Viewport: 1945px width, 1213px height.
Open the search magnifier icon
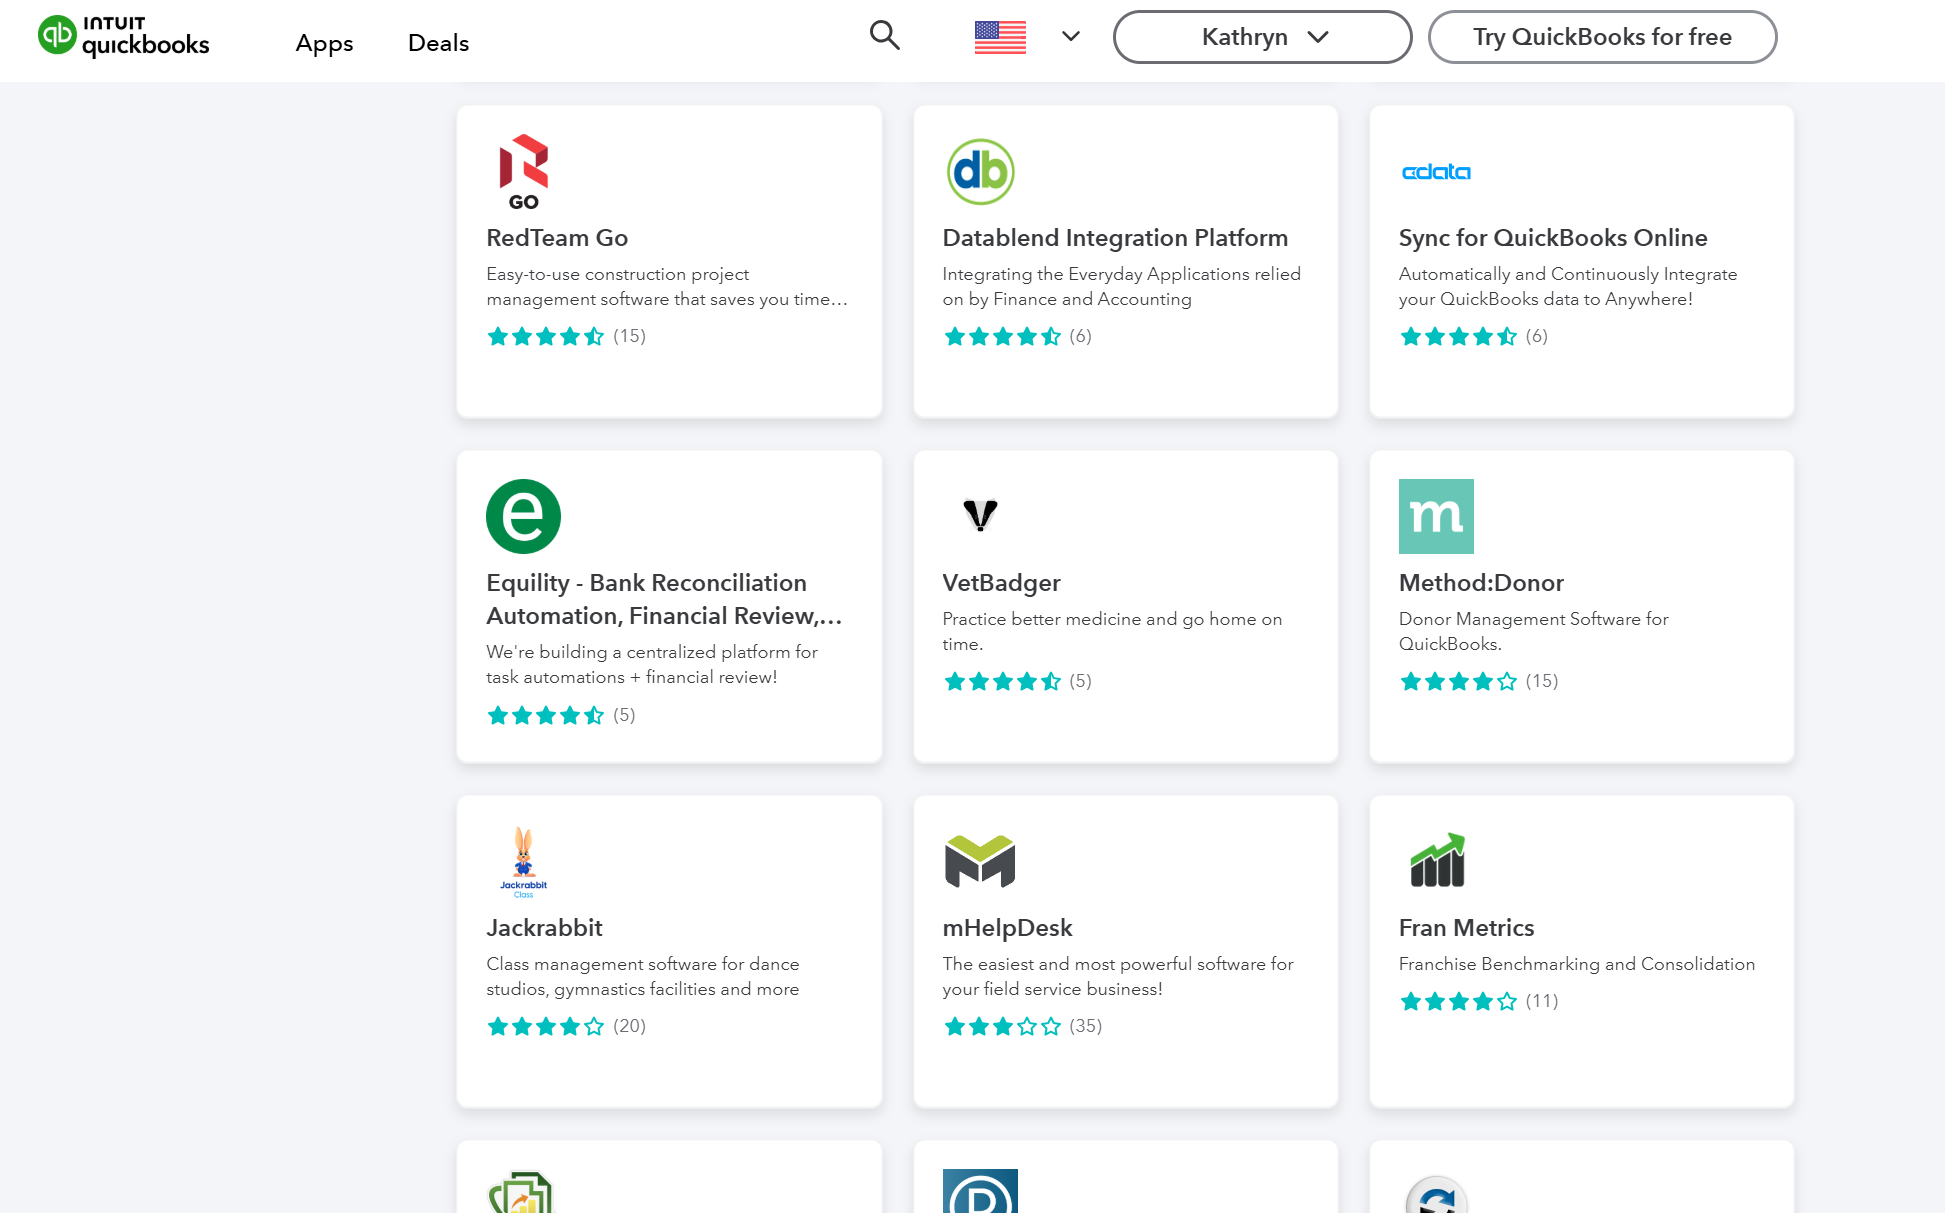884,35
